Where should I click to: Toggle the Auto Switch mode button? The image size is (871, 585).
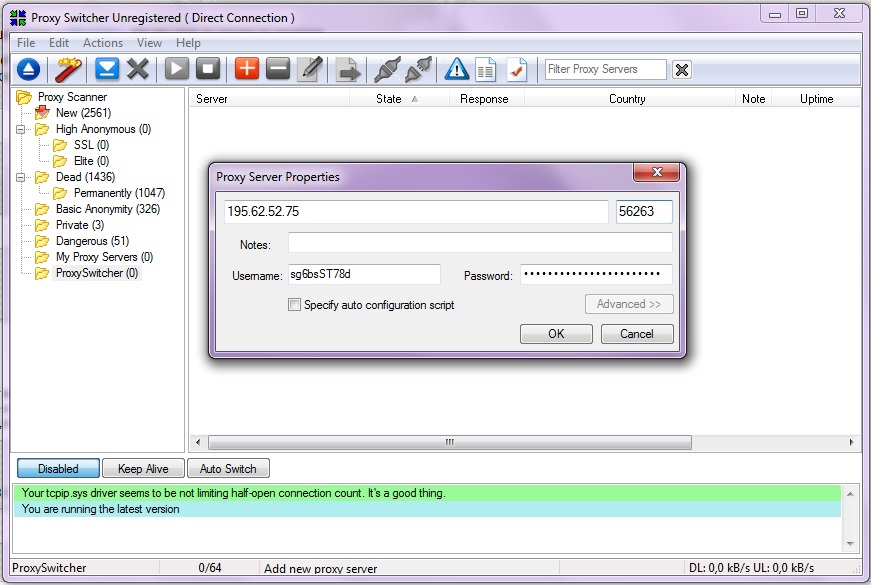[228, 468]
